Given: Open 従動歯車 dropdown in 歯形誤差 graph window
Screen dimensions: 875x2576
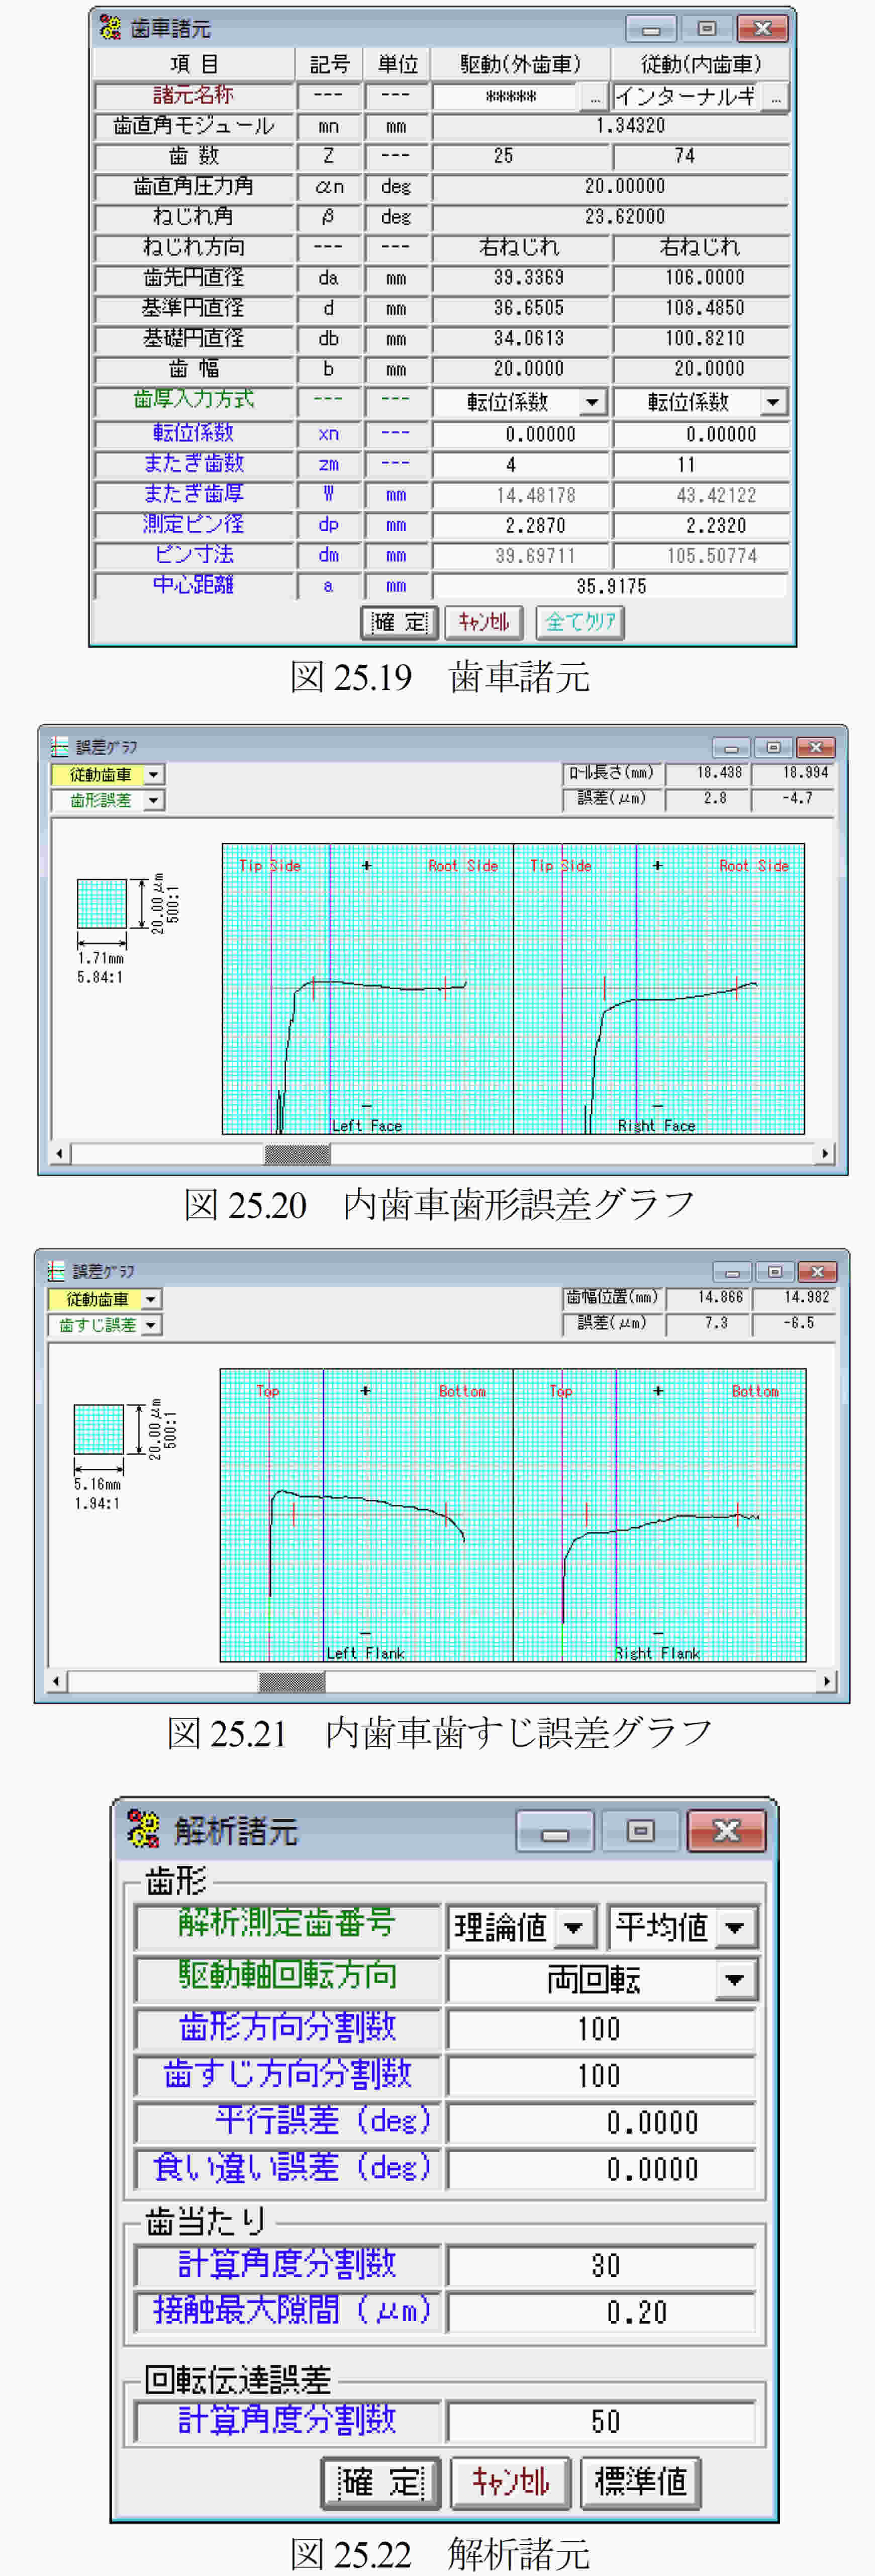Looking at the screenshot, I should [153, 774].
